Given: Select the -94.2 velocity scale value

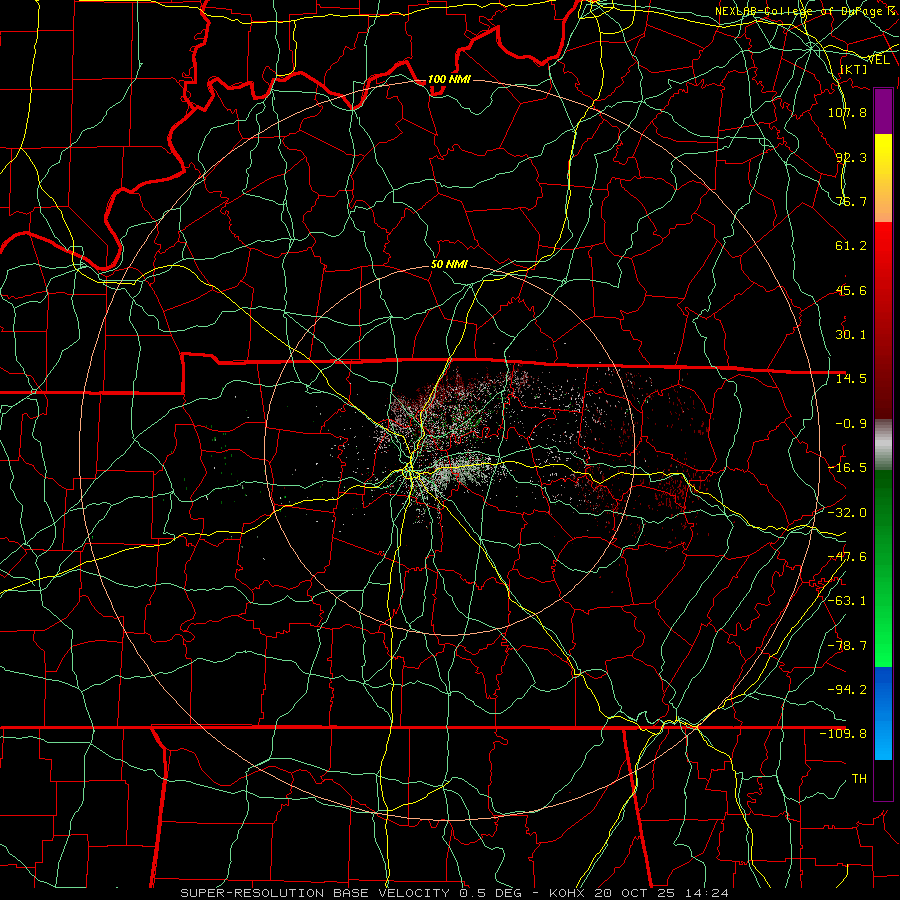Looking at the screenshot, I should (847, 689).
